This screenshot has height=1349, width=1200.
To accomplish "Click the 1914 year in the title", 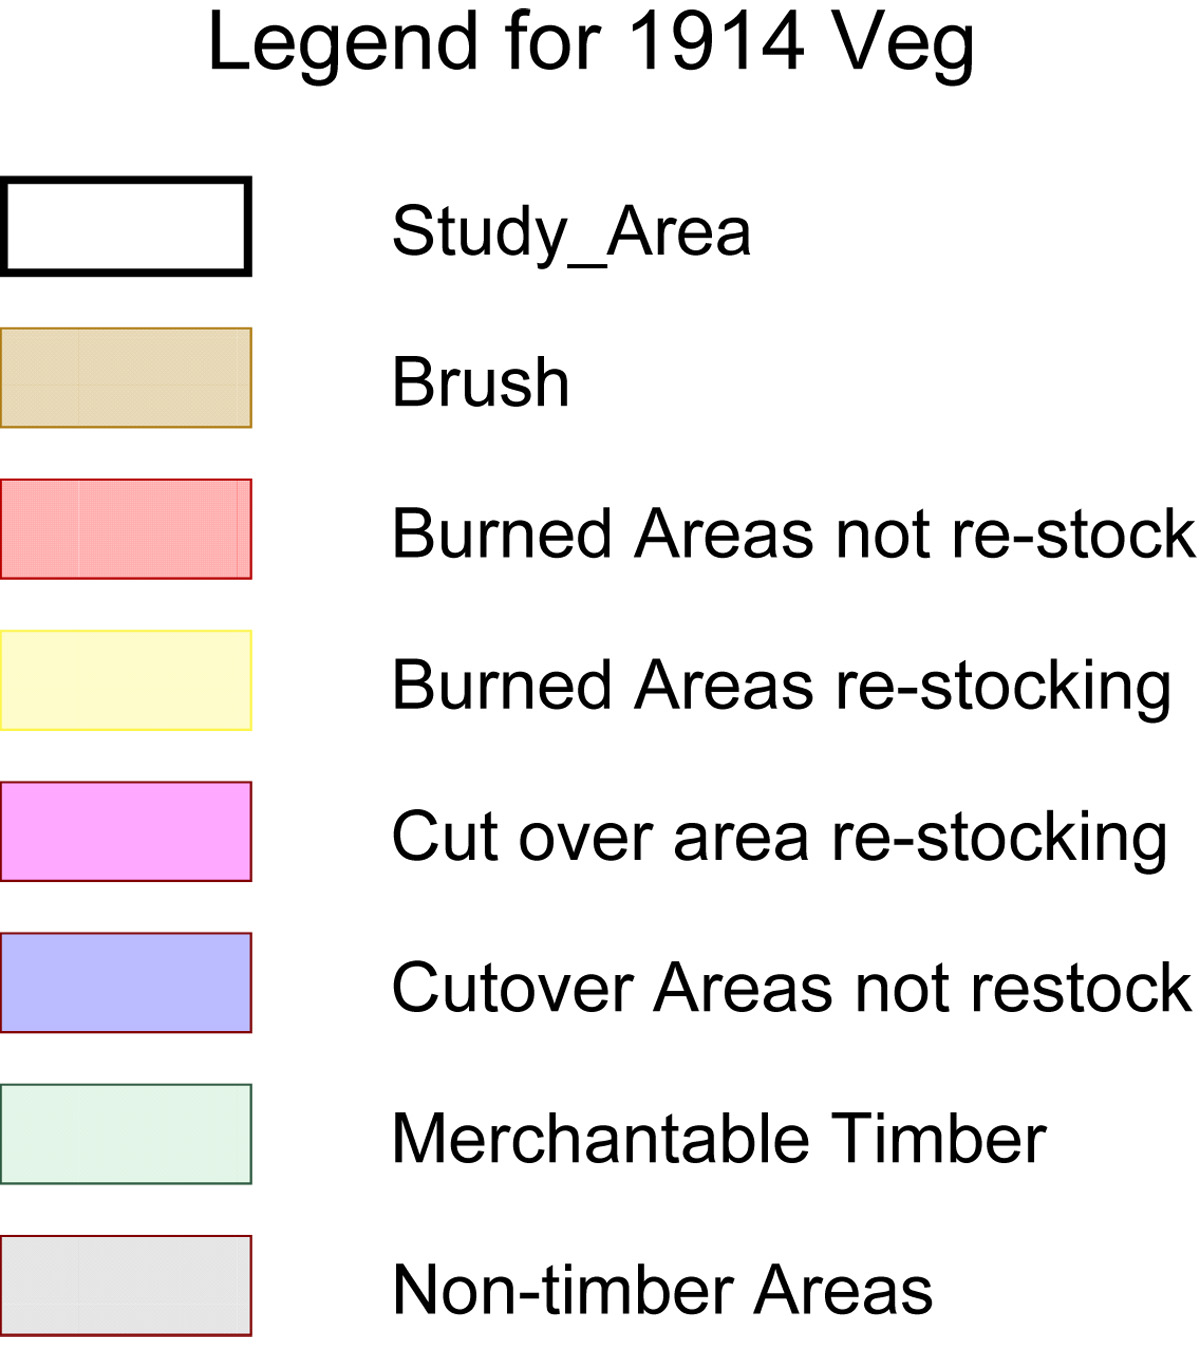I will (x=717, y=42).
